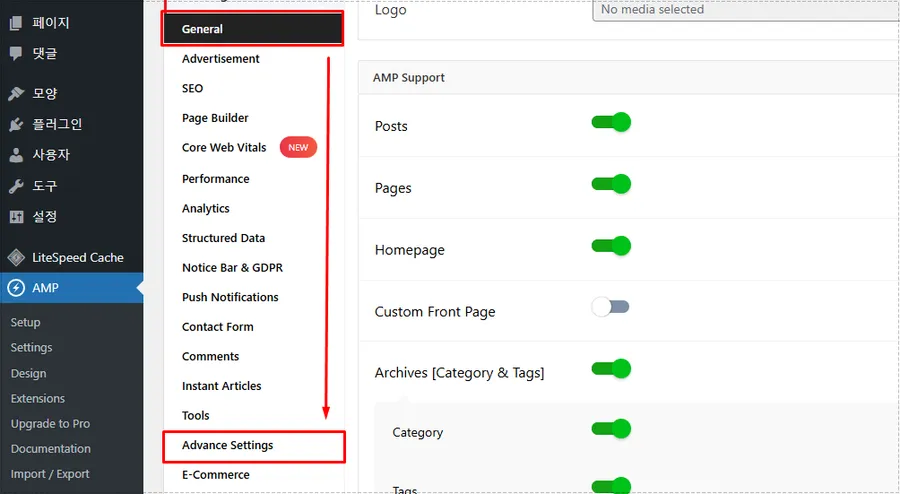Click the Plugins plug icon
Viewport: 900px width, 494px height.
[16, 124]
